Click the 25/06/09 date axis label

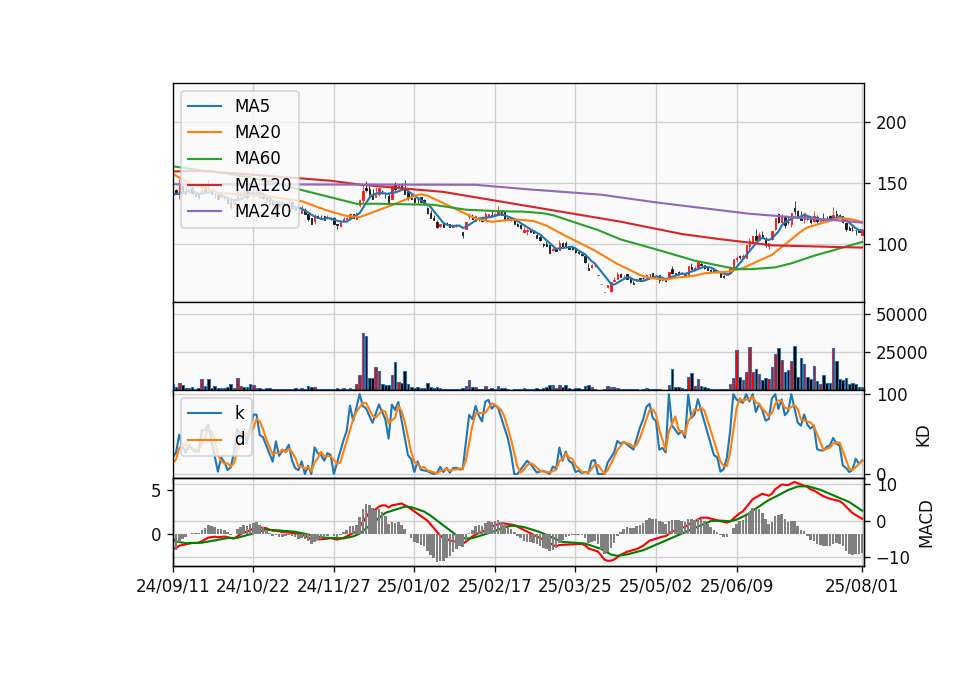(x=737, y=586)
